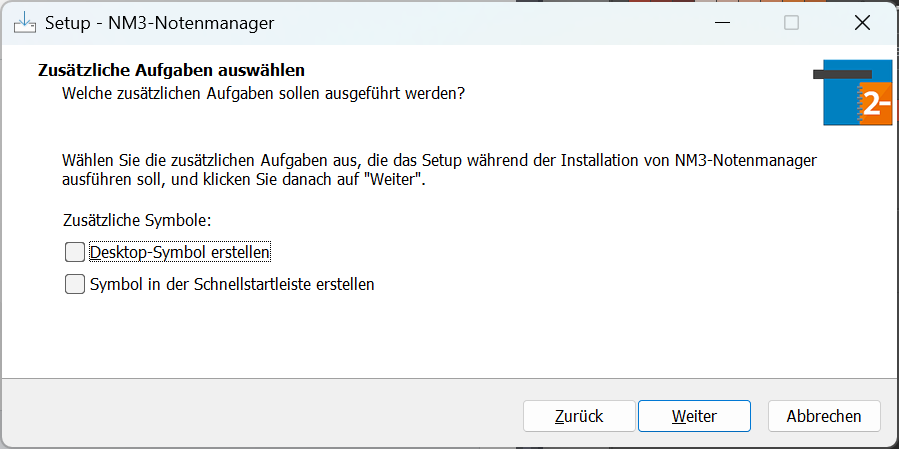899x449 pixels.
Task: Click the setup installer icon in title bar
Action: point(24,23)
